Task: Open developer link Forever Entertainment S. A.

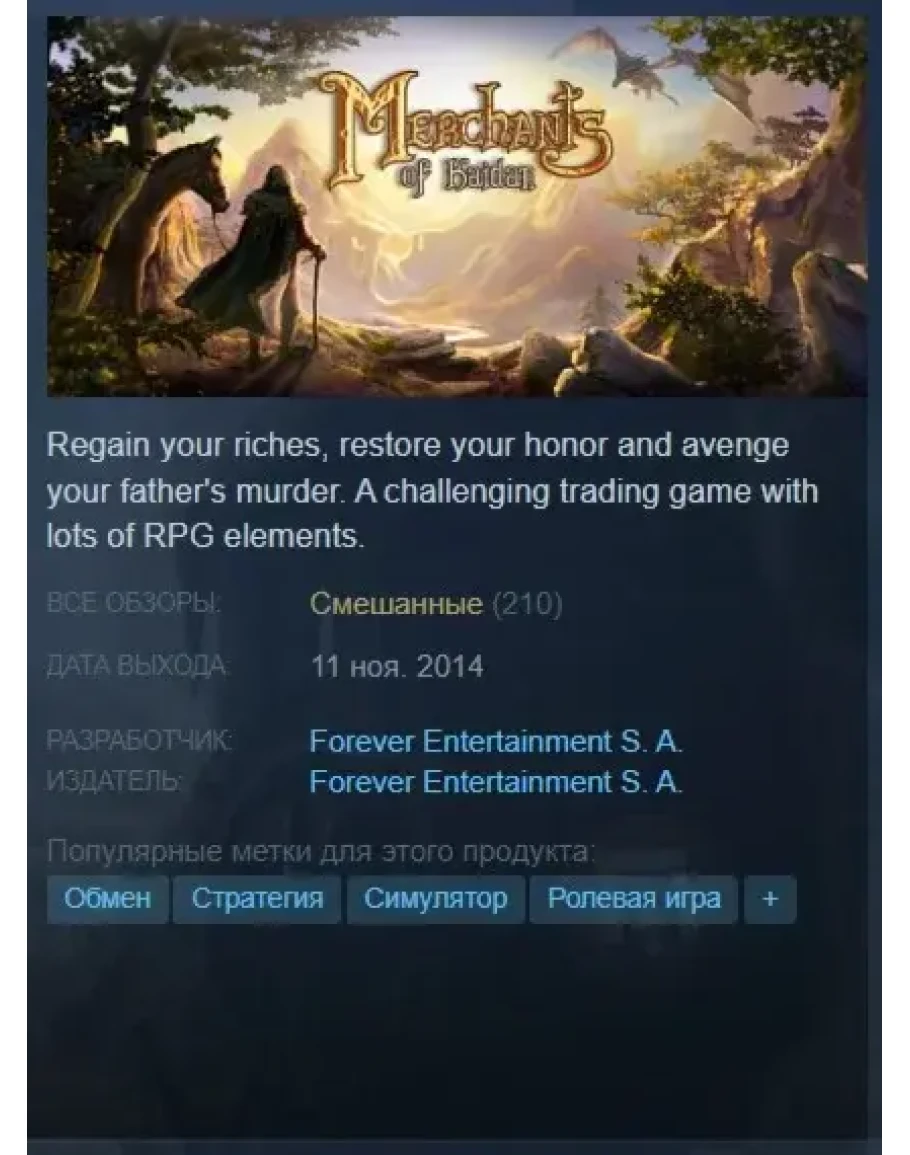Action: (496, 741)
